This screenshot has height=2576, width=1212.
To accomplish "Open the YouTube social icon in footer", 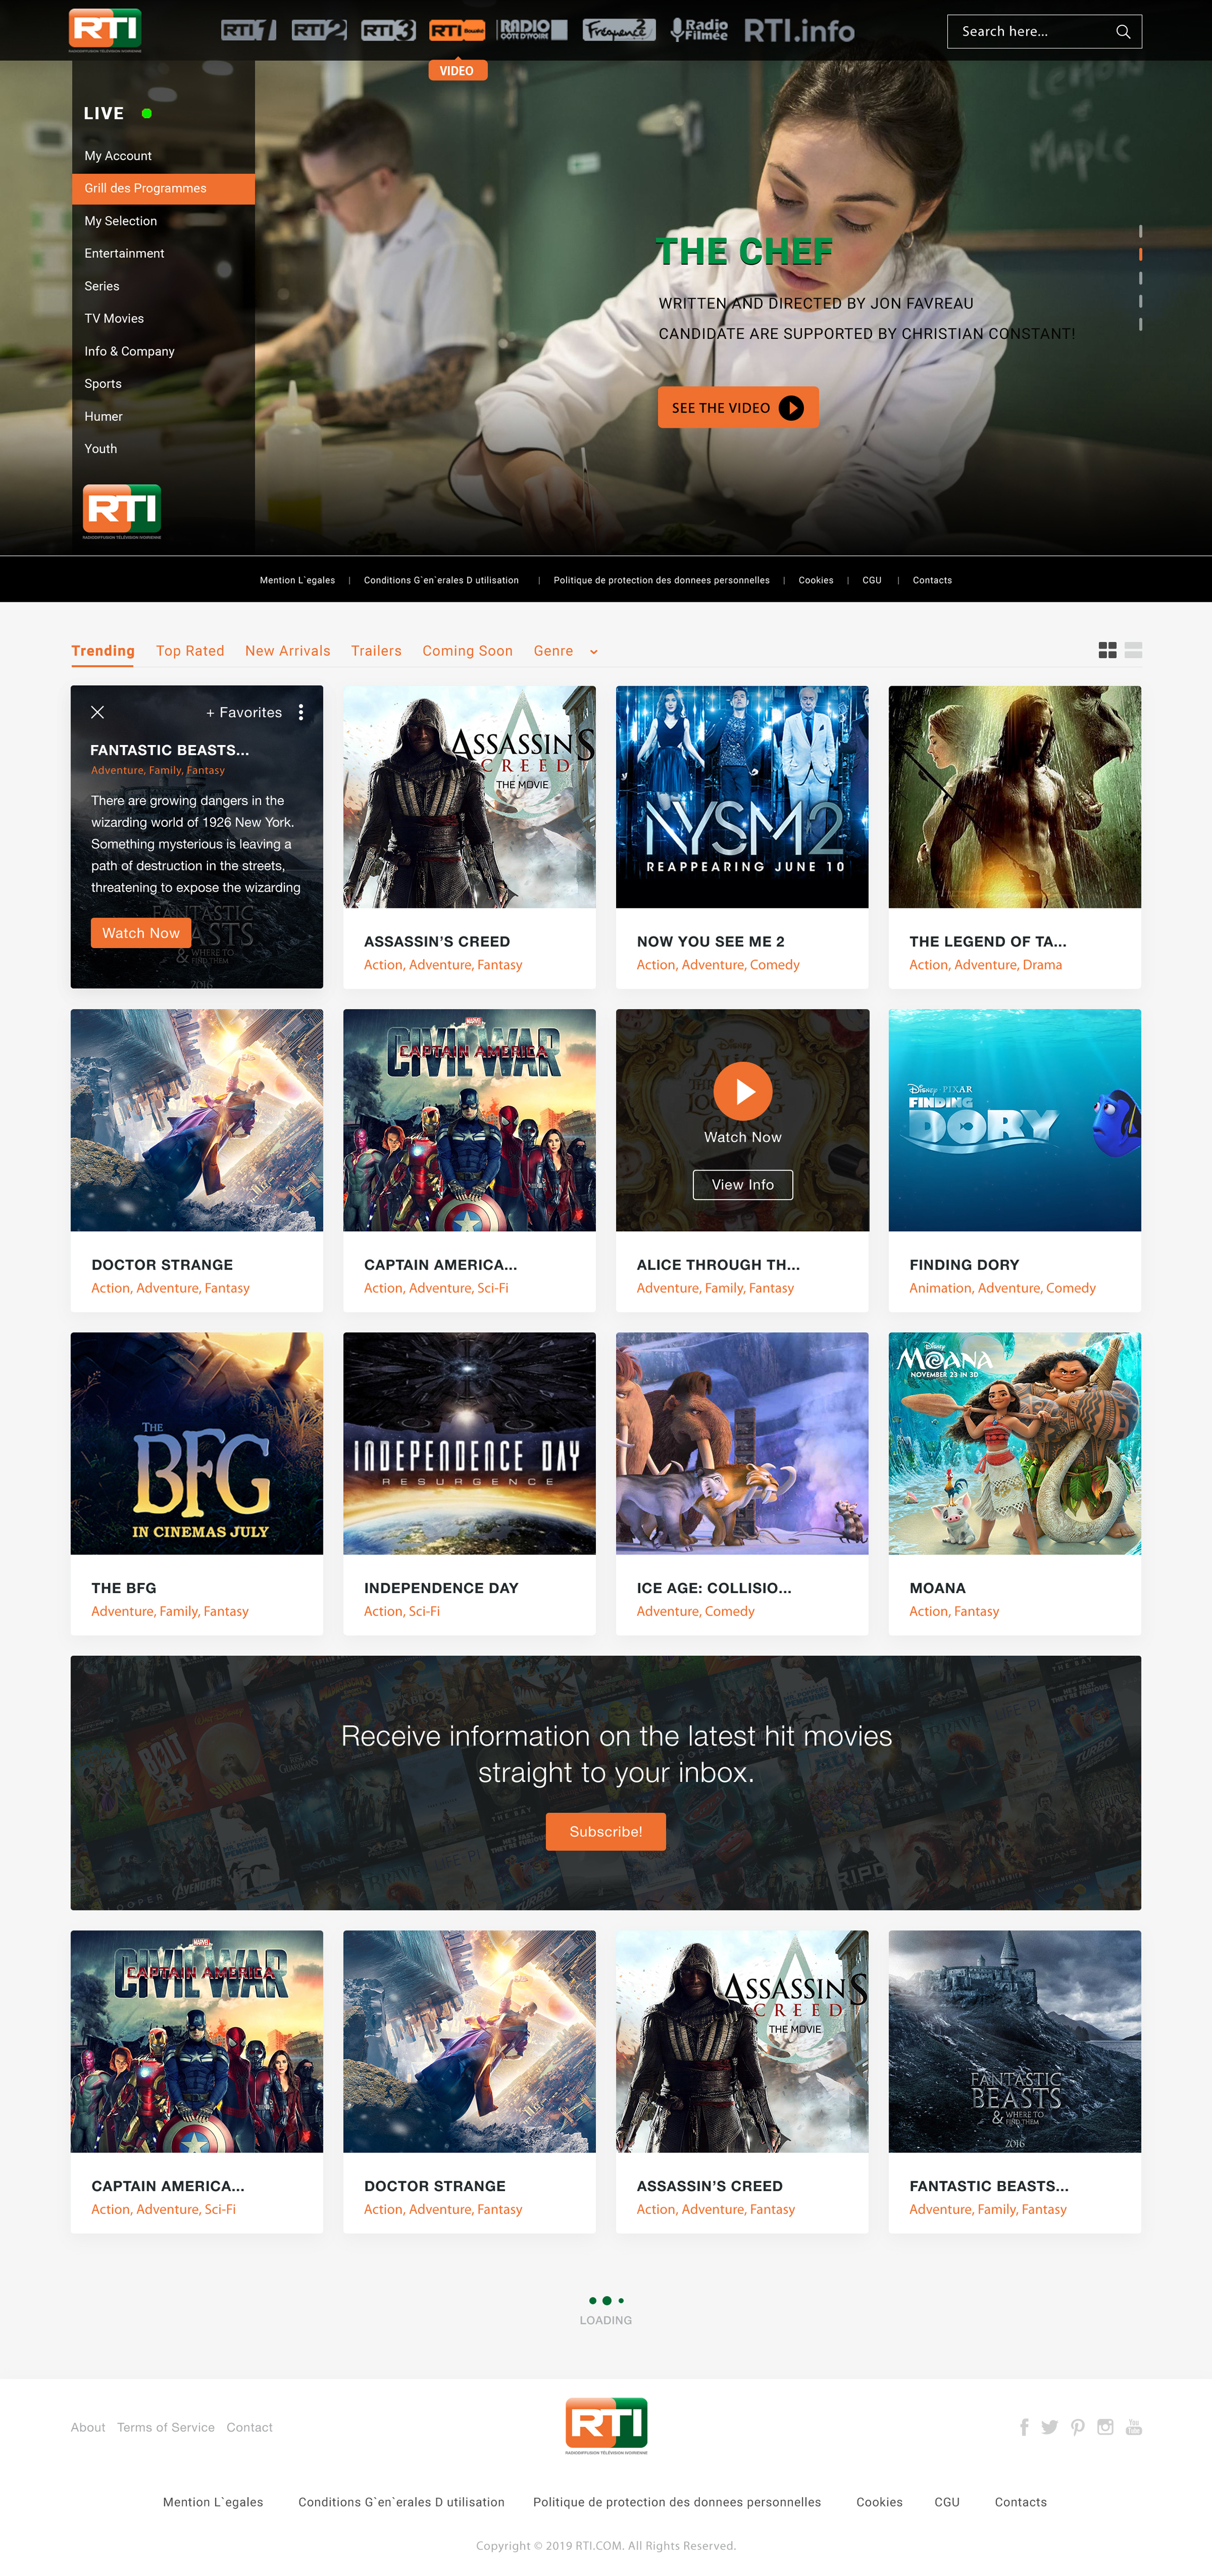I will coord(1133,2427).
